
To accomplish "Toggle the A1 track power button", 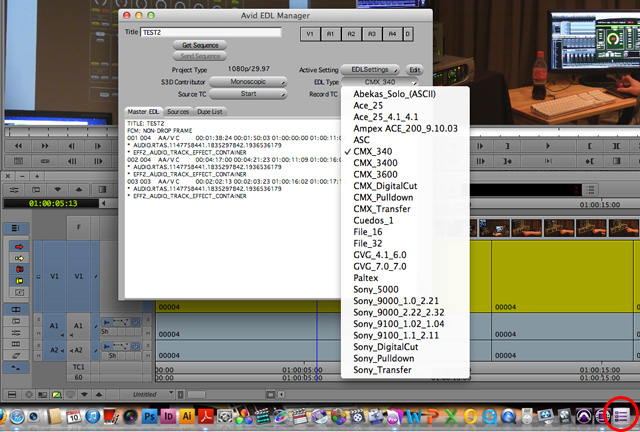I will 135,322.
